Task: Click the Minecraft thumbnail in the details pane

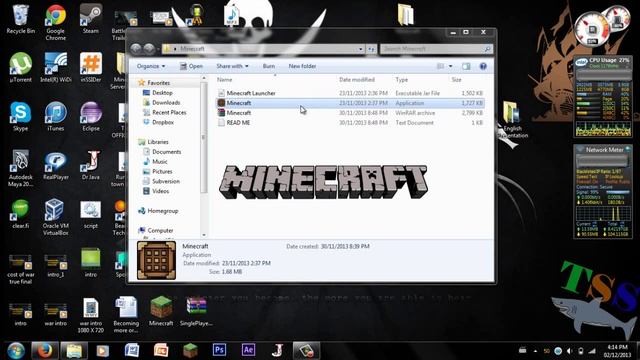Action: (156, 260)
